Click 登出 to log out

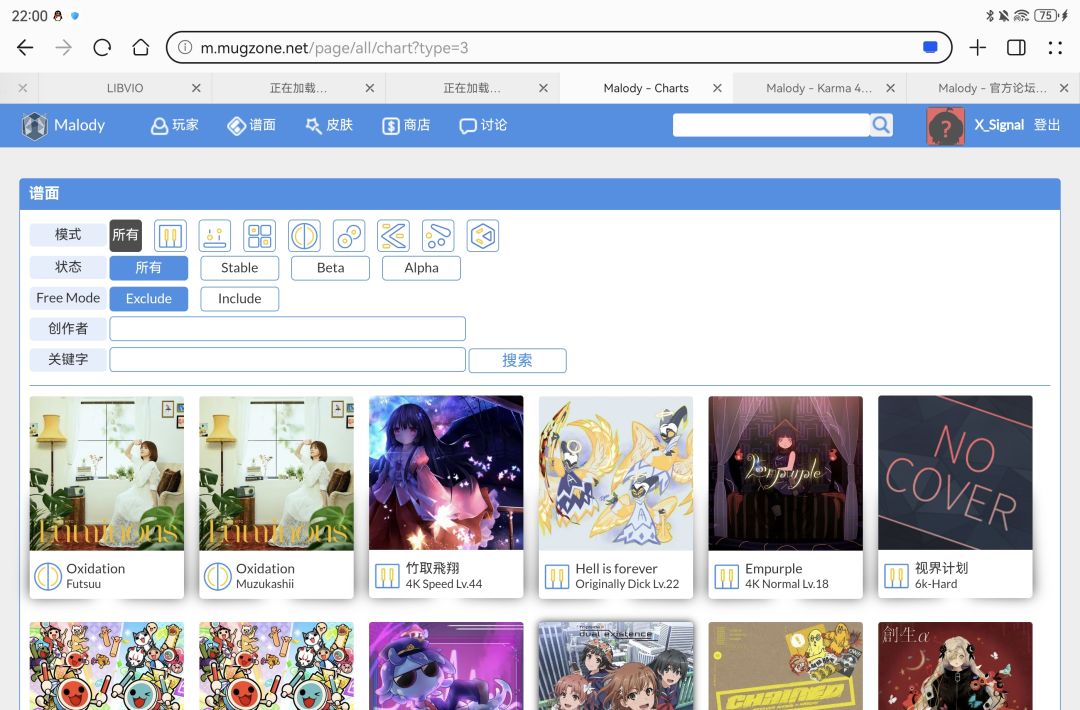tap(1047, 125)
